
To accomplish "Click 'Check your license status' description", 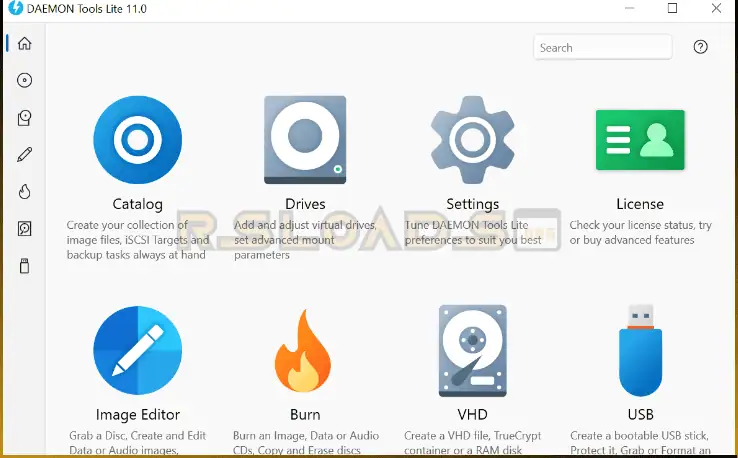I will pos(632,225).
